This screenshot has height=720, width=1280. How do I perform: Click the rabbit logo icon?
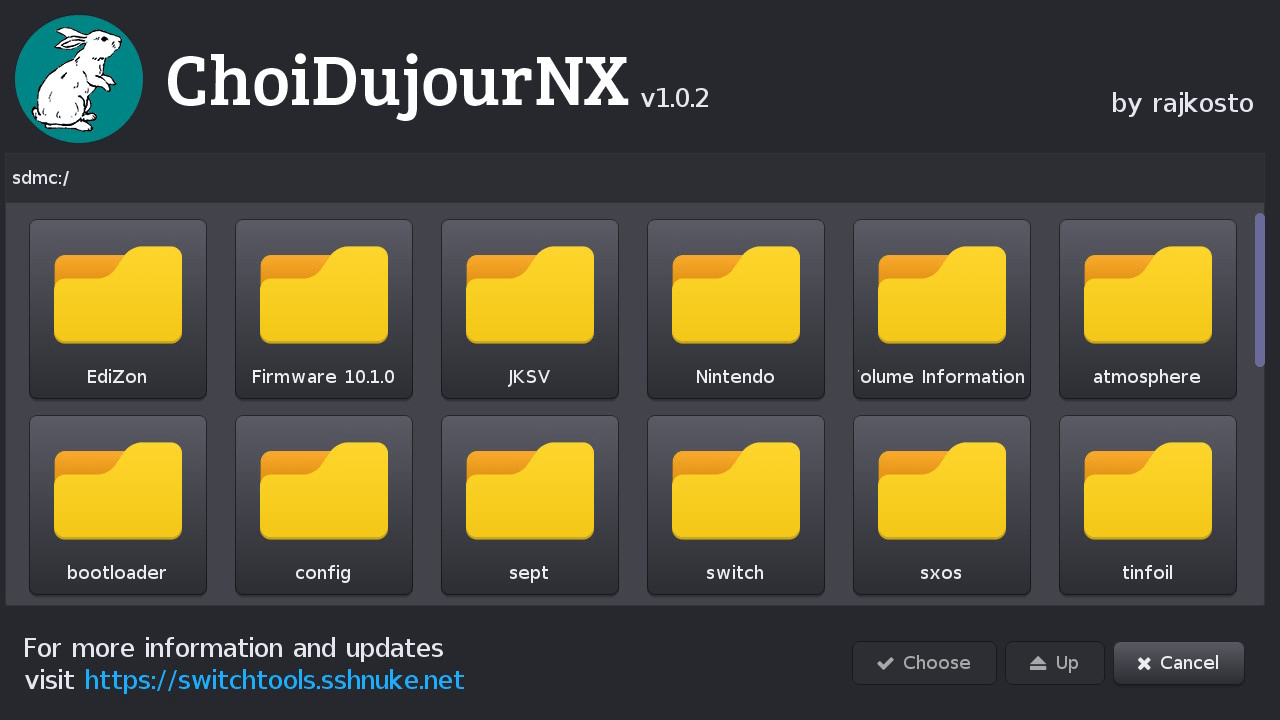79,79
